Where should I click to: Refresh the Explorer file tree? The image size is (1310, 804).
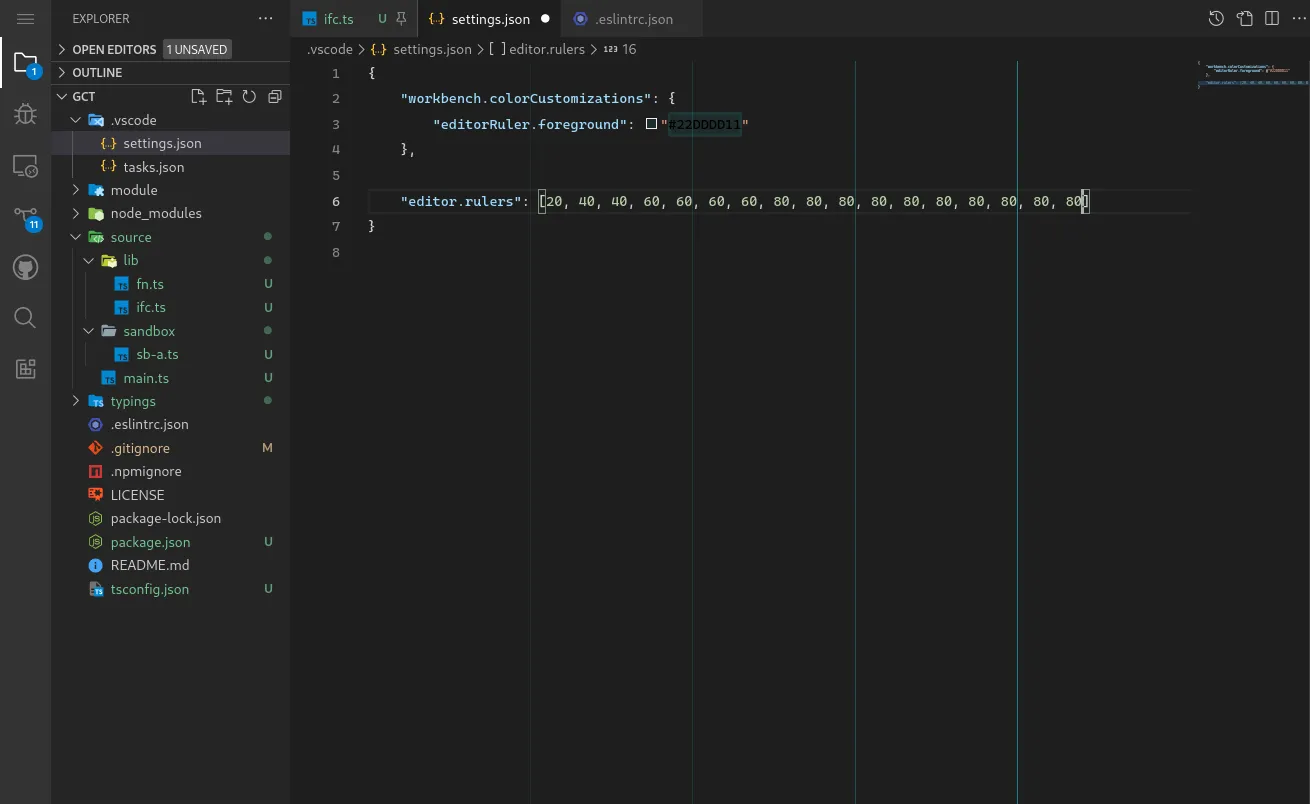coord(249,97)
